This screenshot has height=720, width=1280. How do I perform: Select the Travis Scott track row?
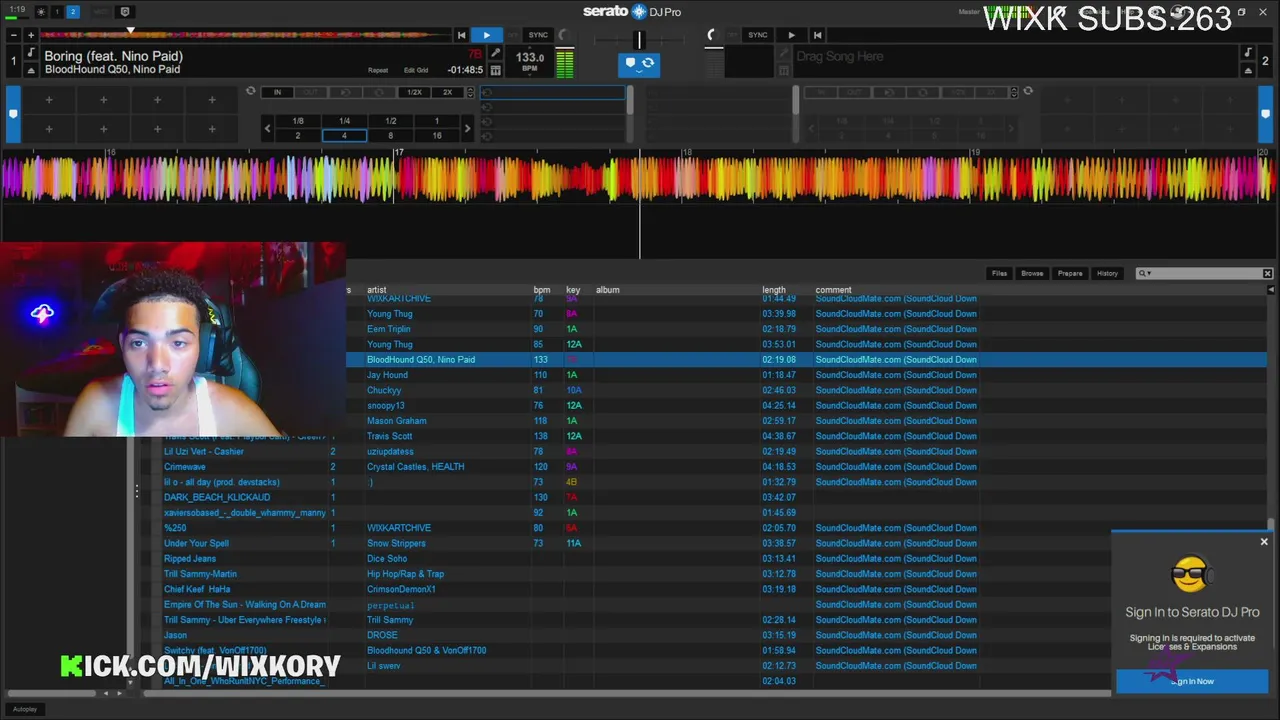pos(806,436)
